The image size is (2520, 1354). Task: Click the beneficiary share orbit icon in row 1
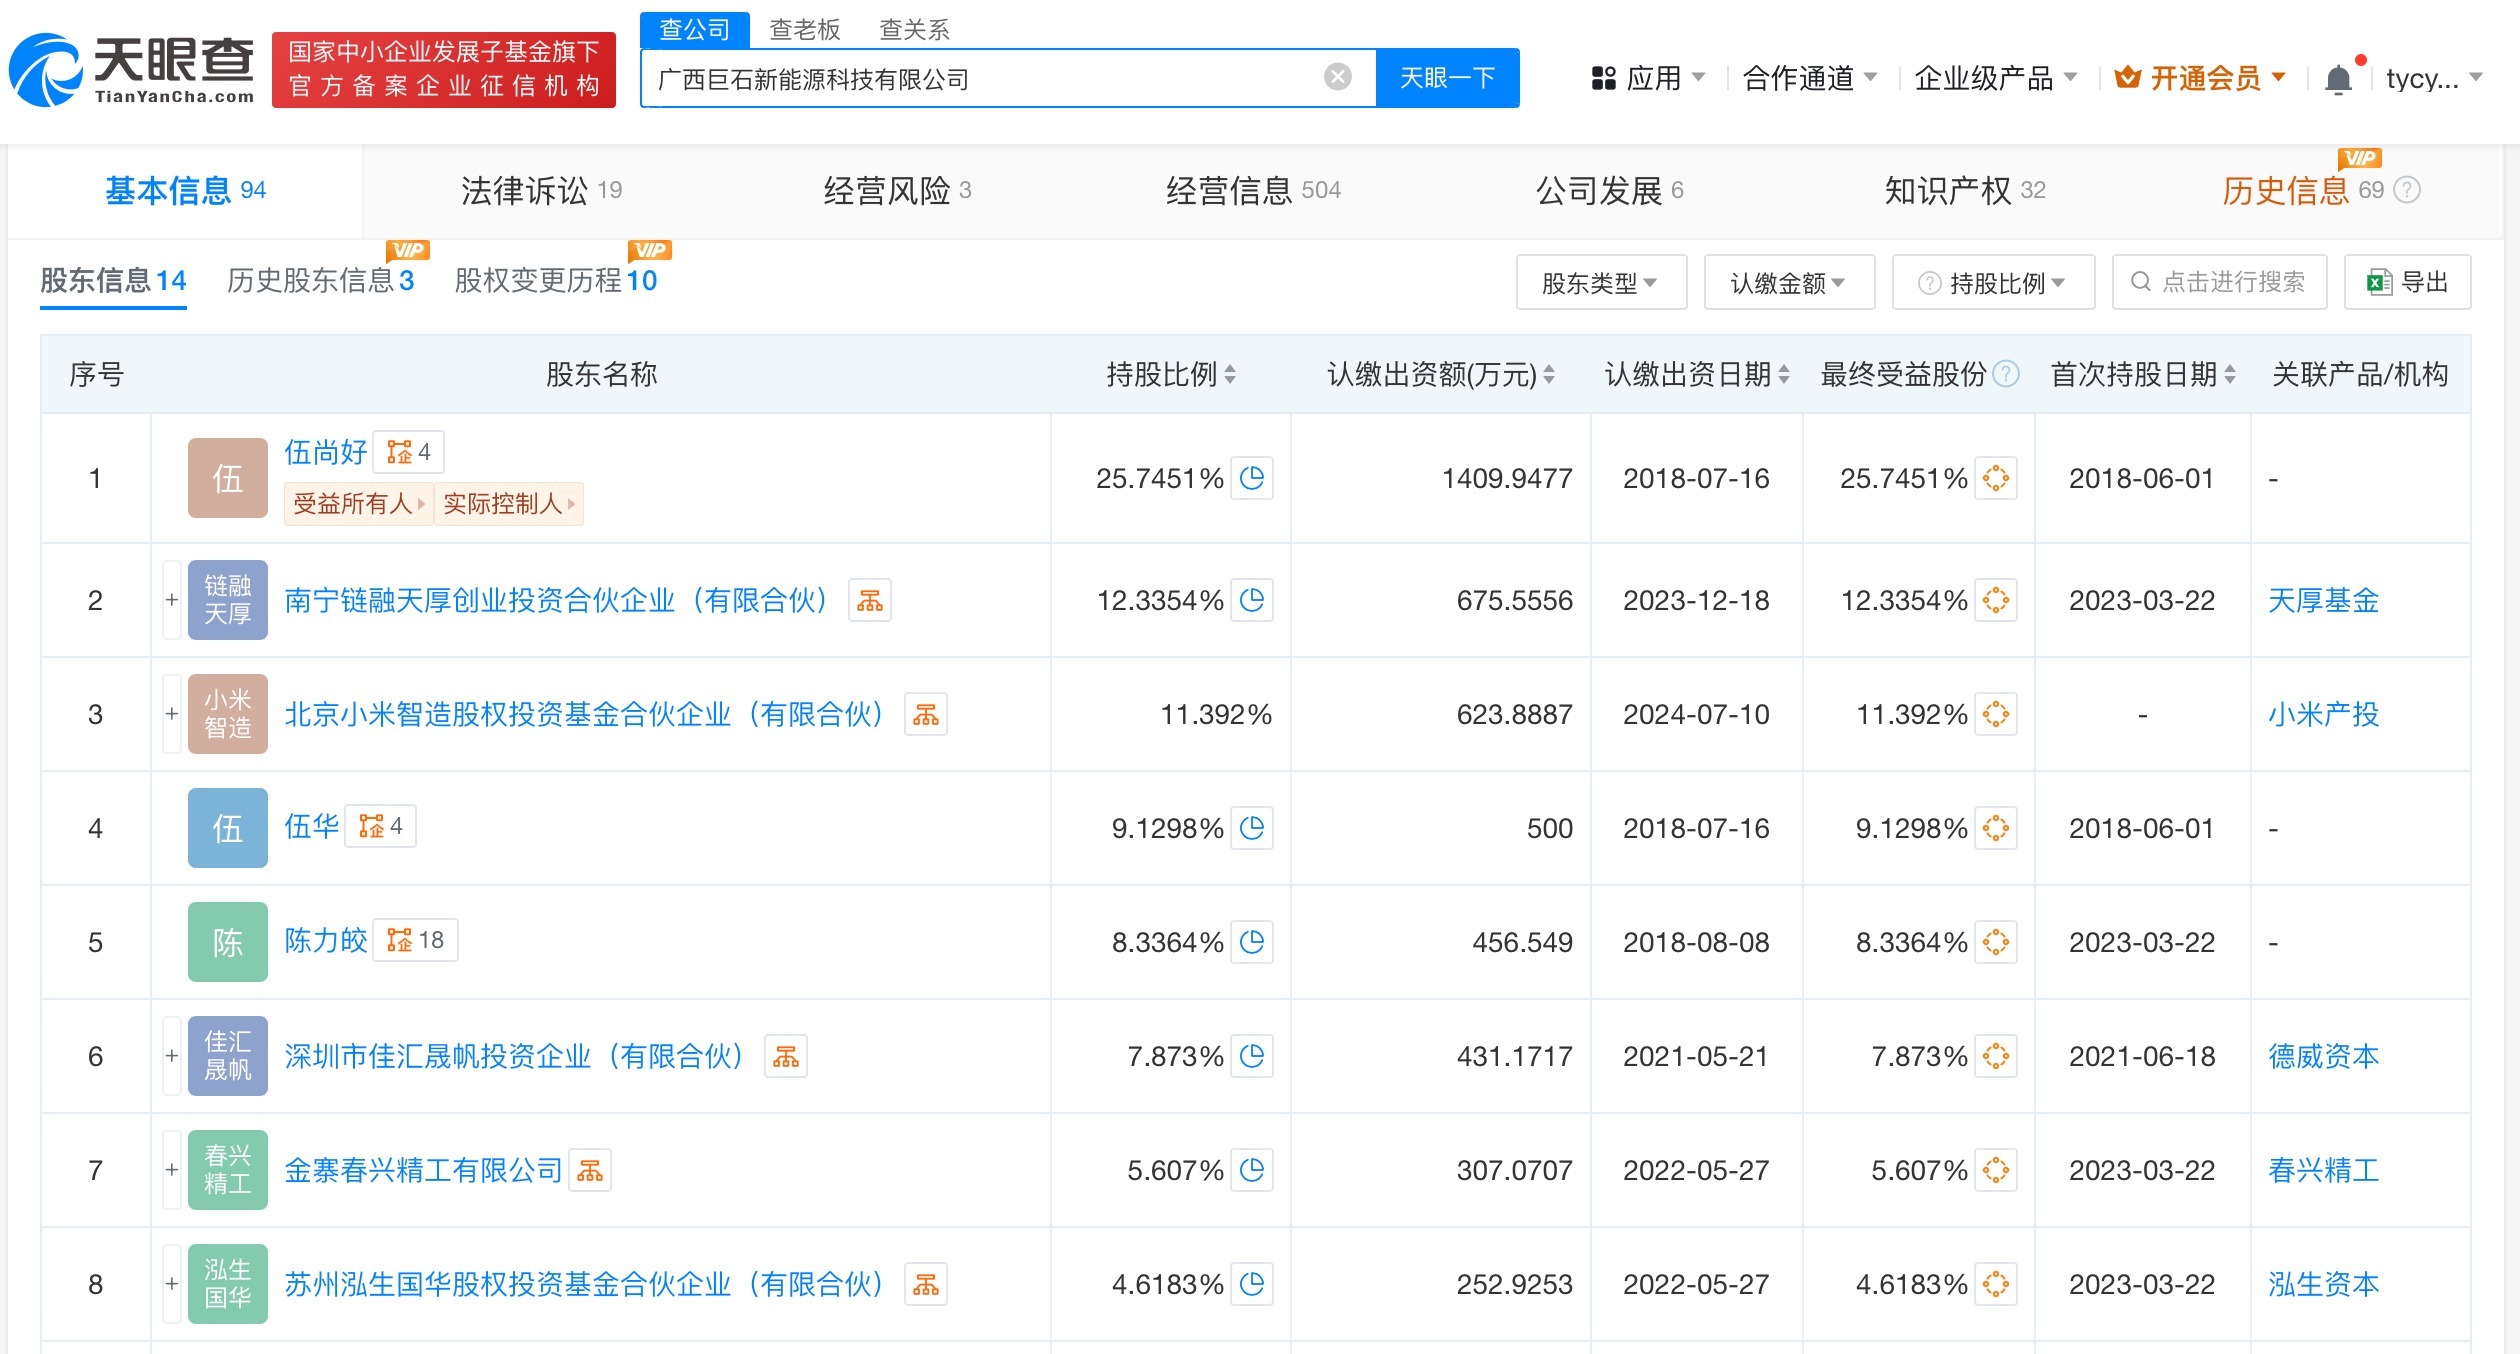point(1994,478)
